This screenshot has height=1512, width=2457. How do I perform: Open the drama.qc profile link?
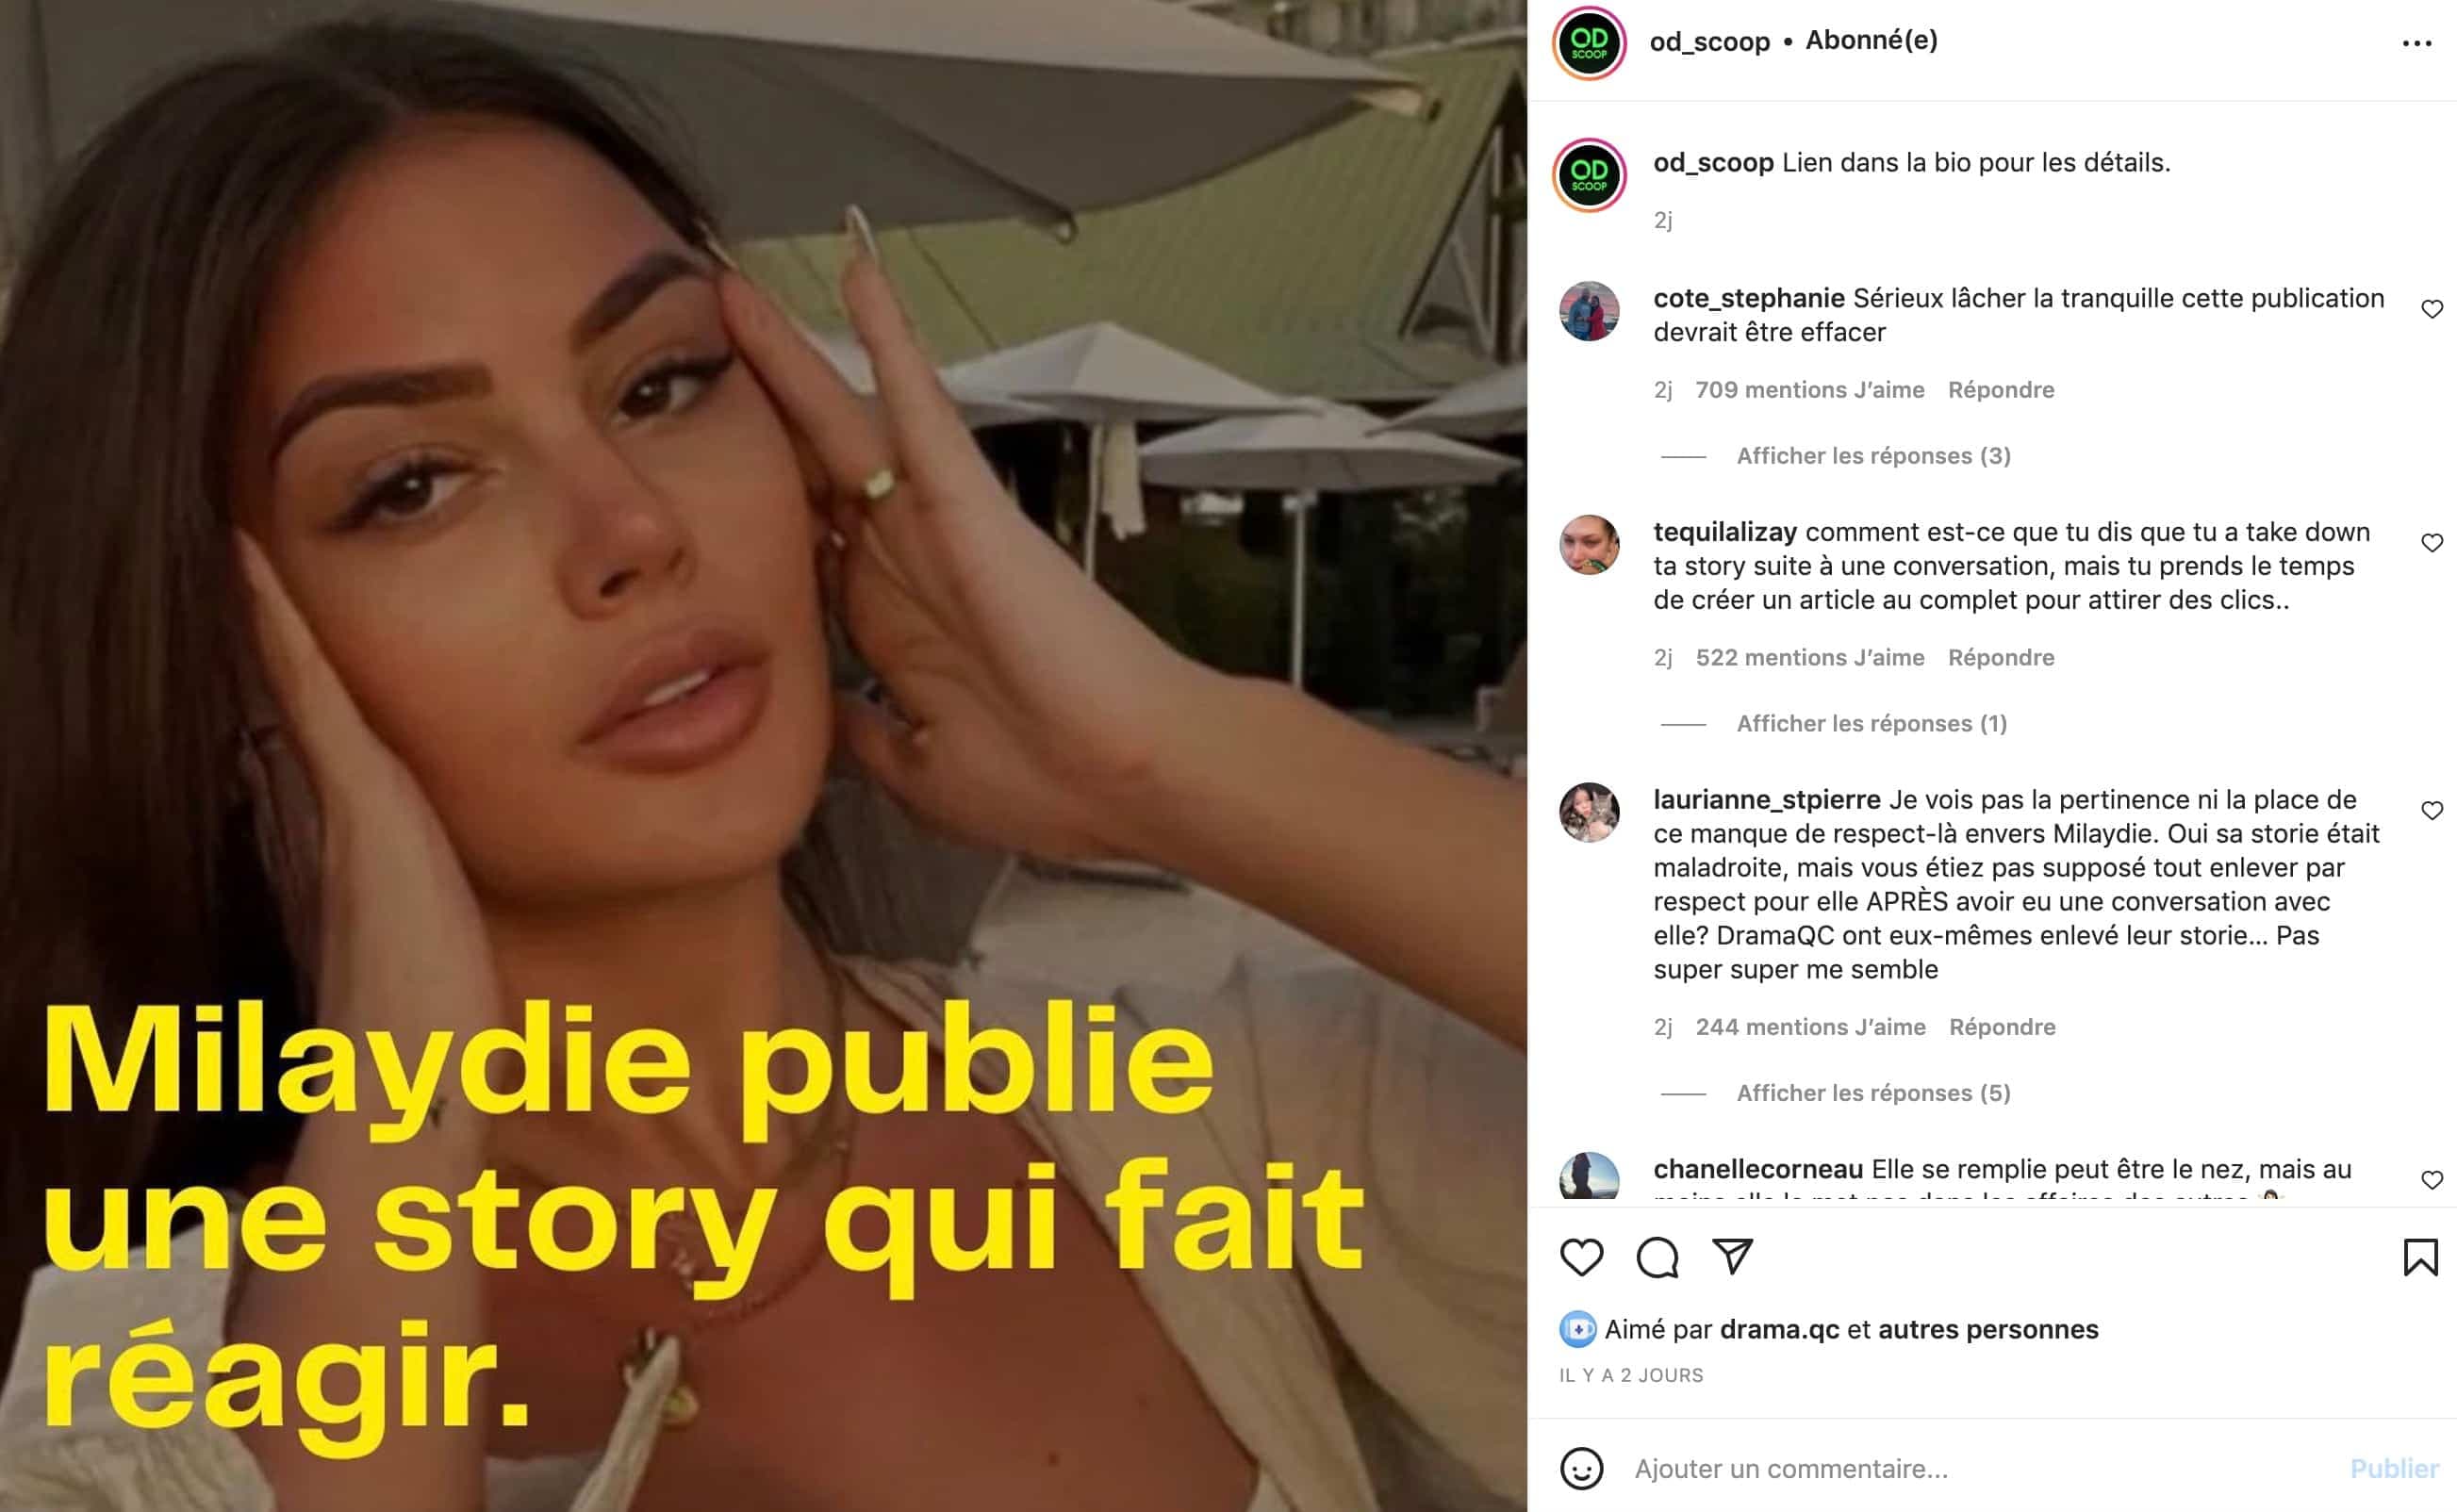click(1779, 1330)
